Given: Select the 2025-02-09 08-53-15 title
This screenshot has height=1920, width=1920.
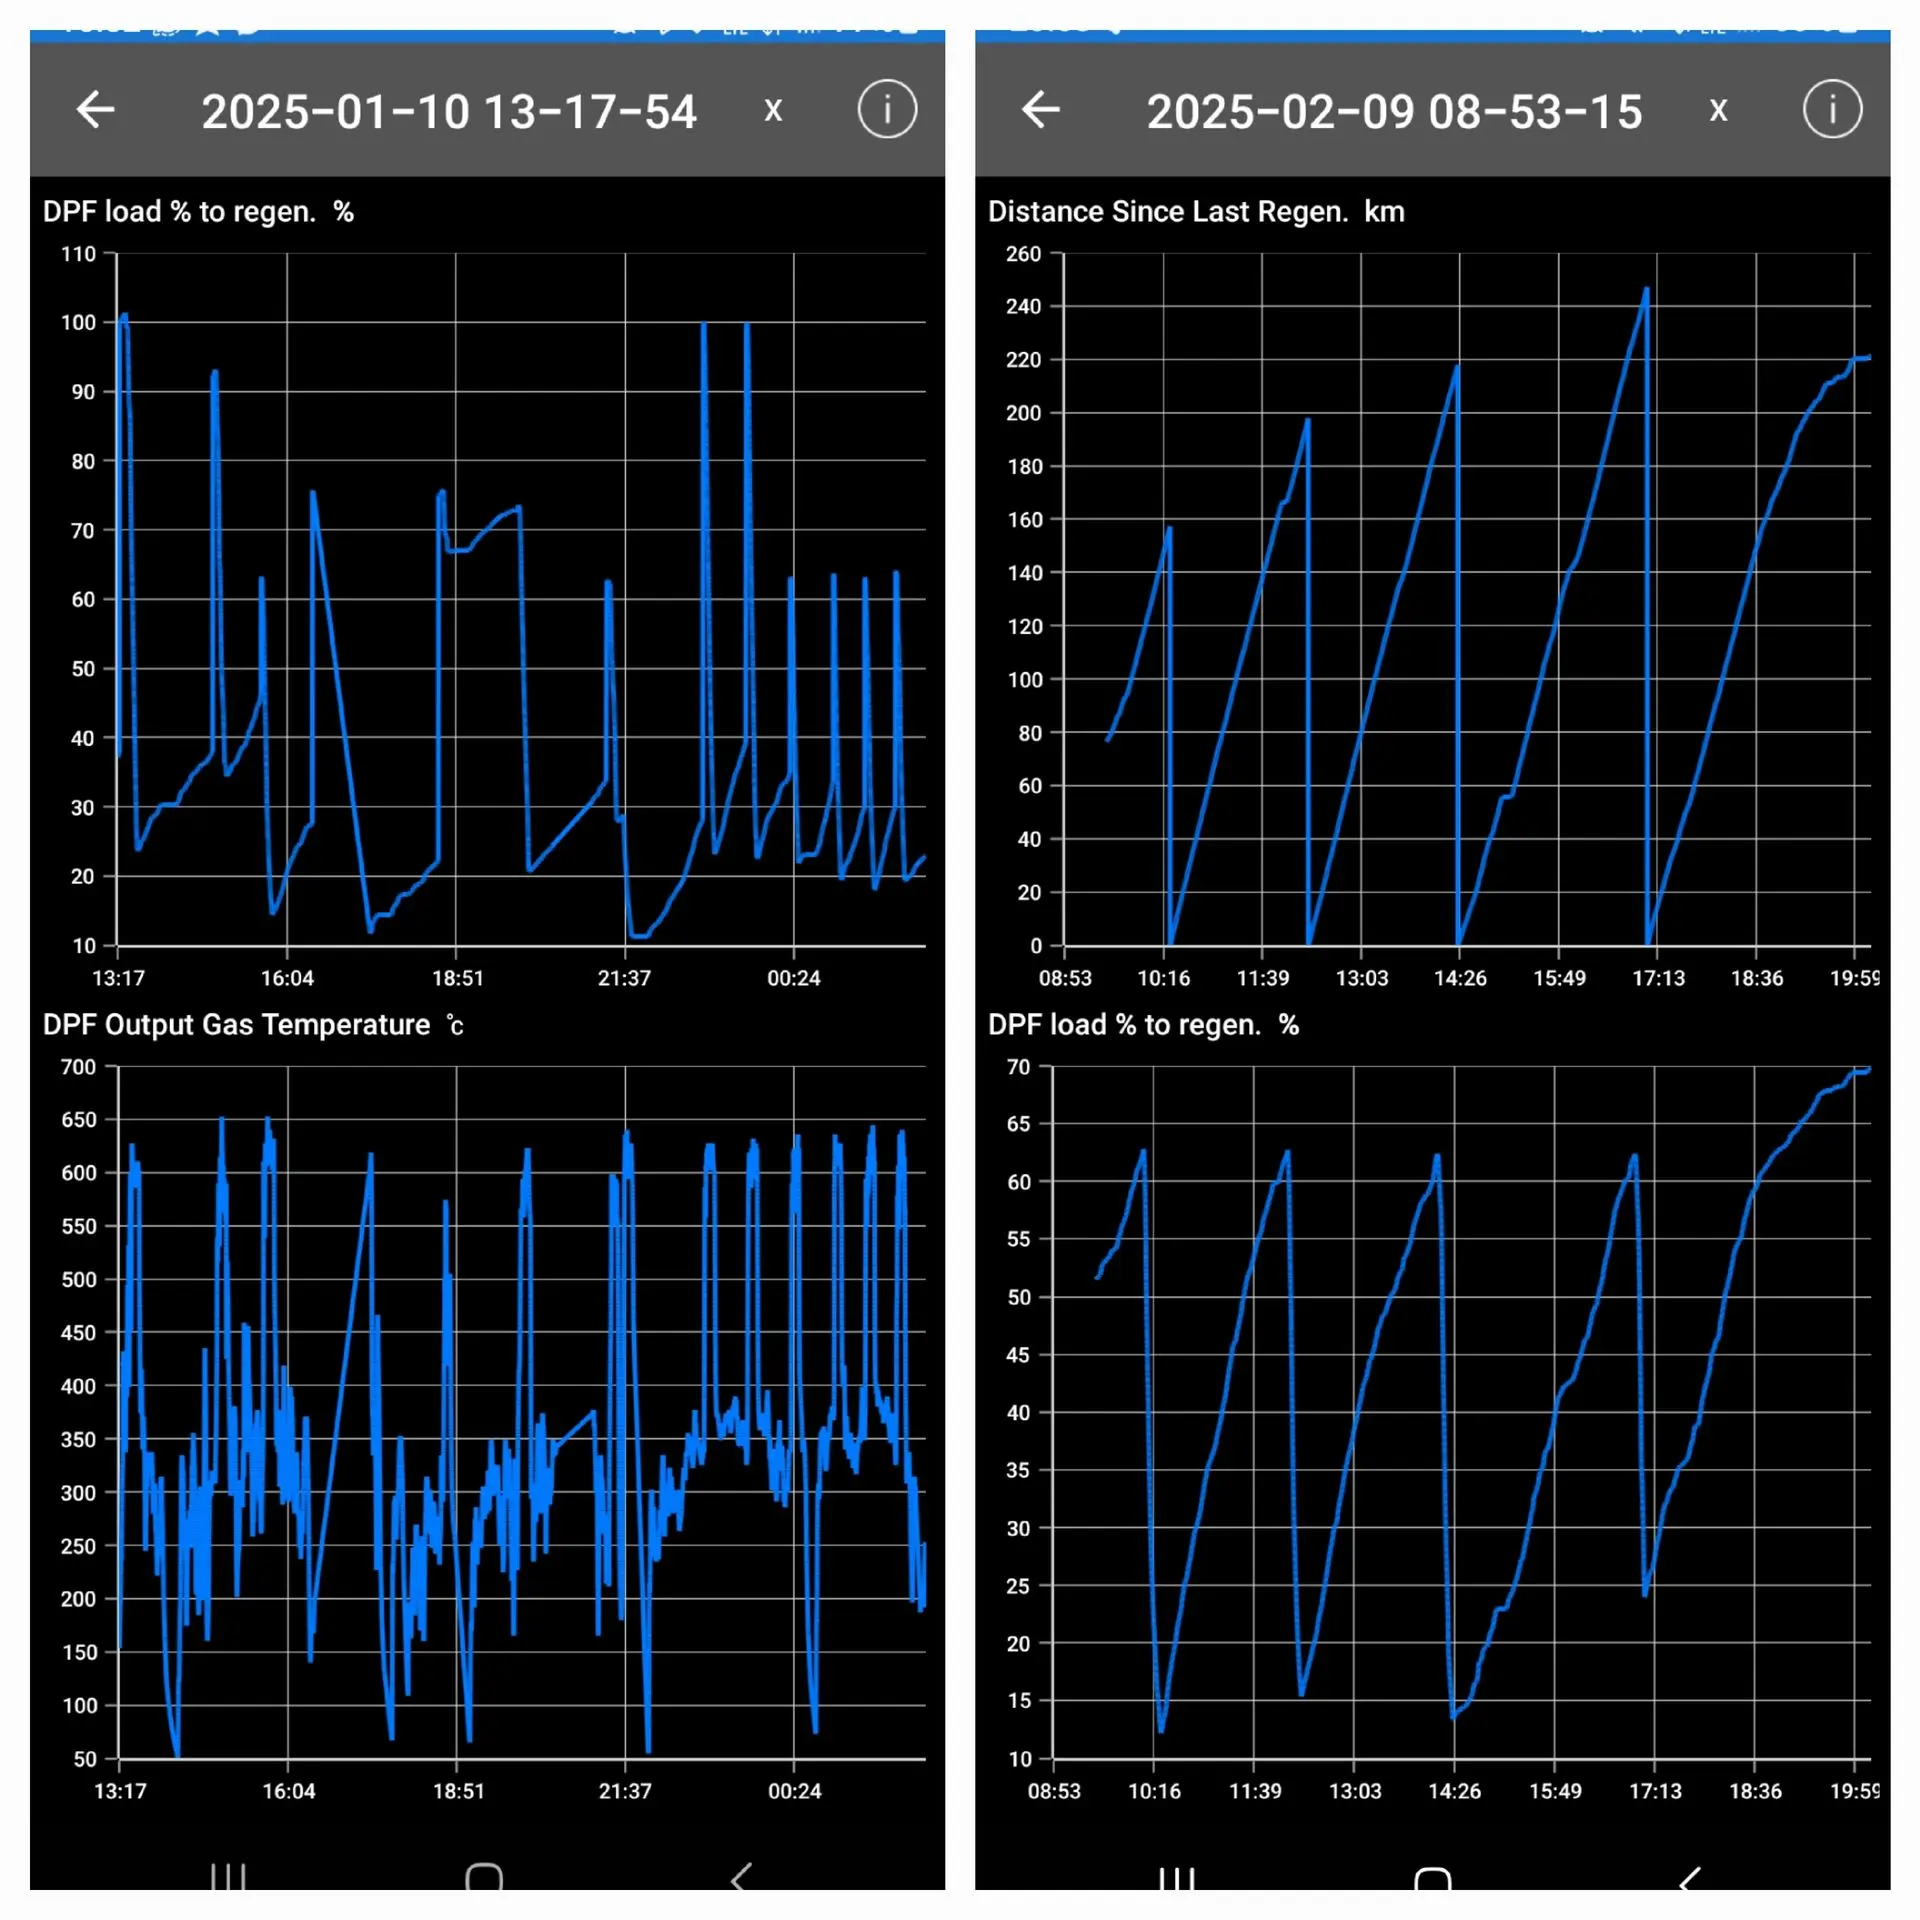Looking at the screenshot, I should click(1393, 112).
